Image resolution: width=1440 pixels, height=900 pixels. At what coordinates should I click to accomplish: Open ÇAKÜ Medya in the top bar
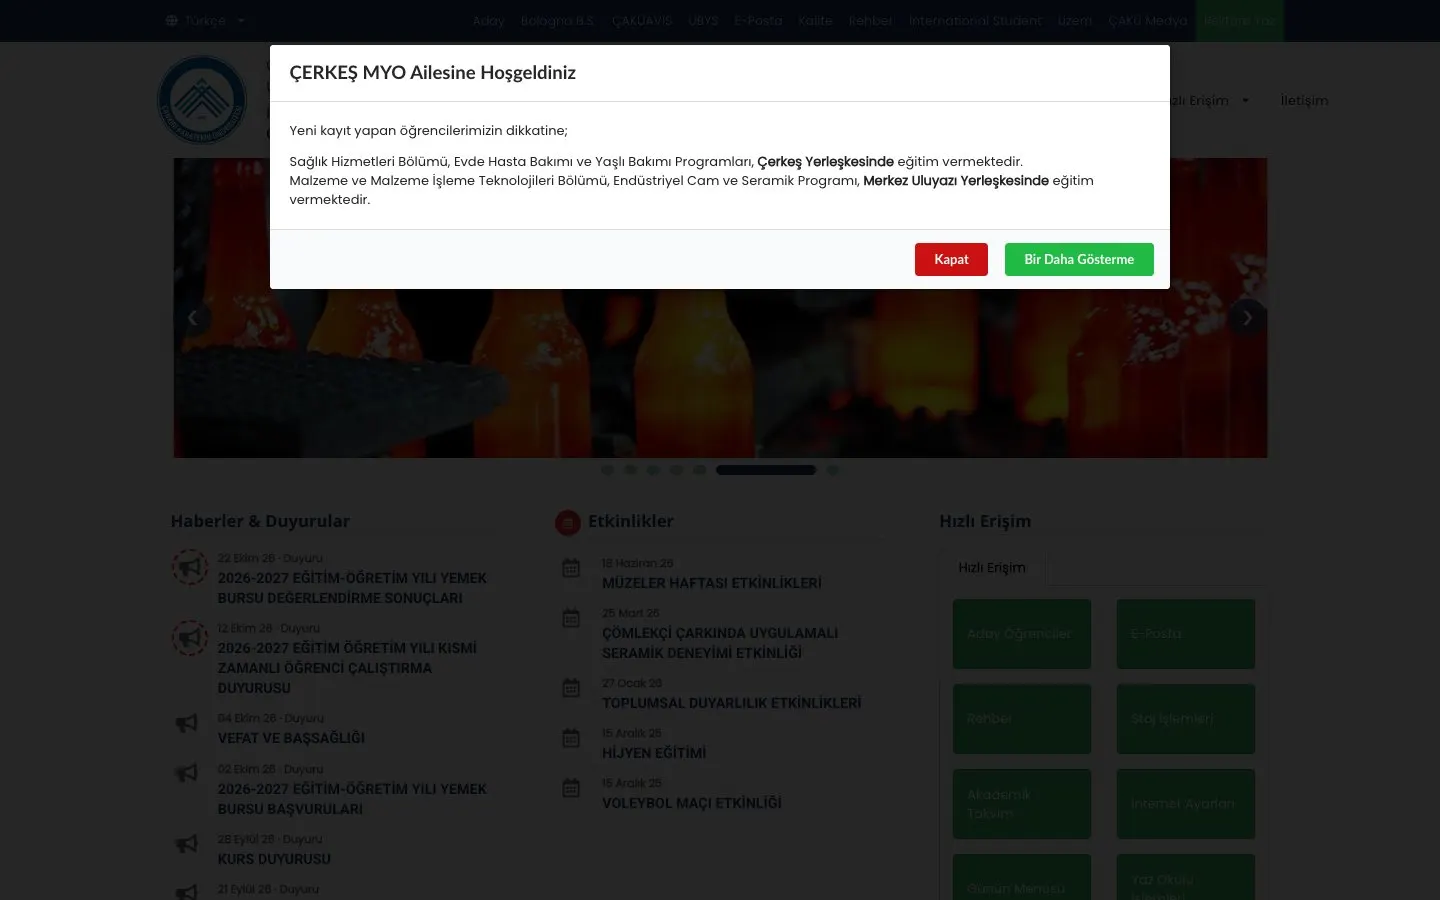(1147, 20)
